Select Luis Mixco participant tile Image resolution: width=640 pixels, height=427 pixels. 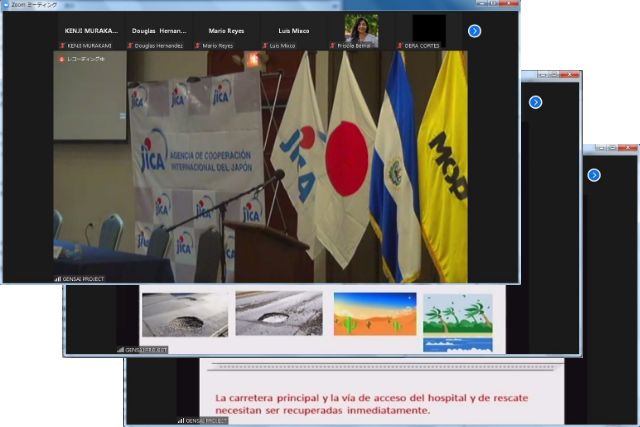[293, 31]
